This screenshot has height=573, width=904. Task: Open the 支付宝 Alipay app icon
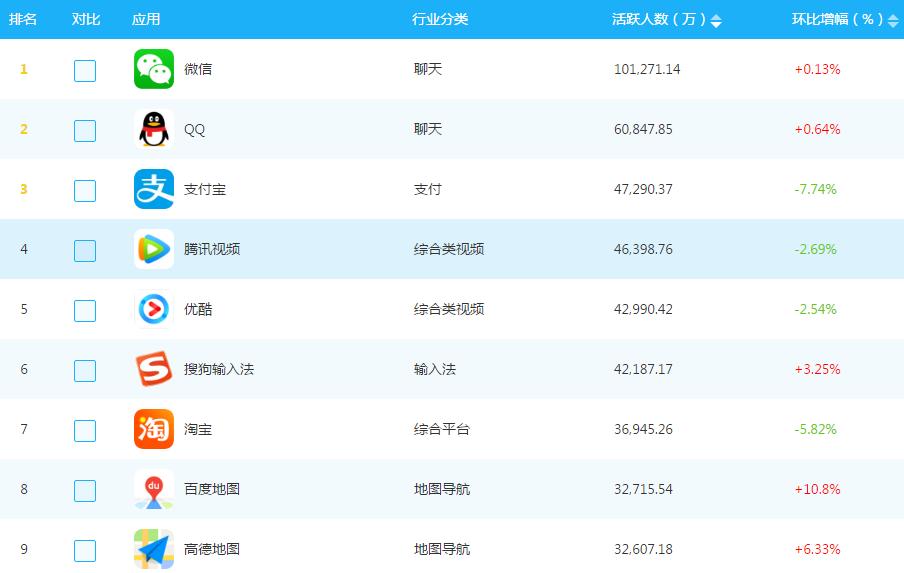(154, 189)
